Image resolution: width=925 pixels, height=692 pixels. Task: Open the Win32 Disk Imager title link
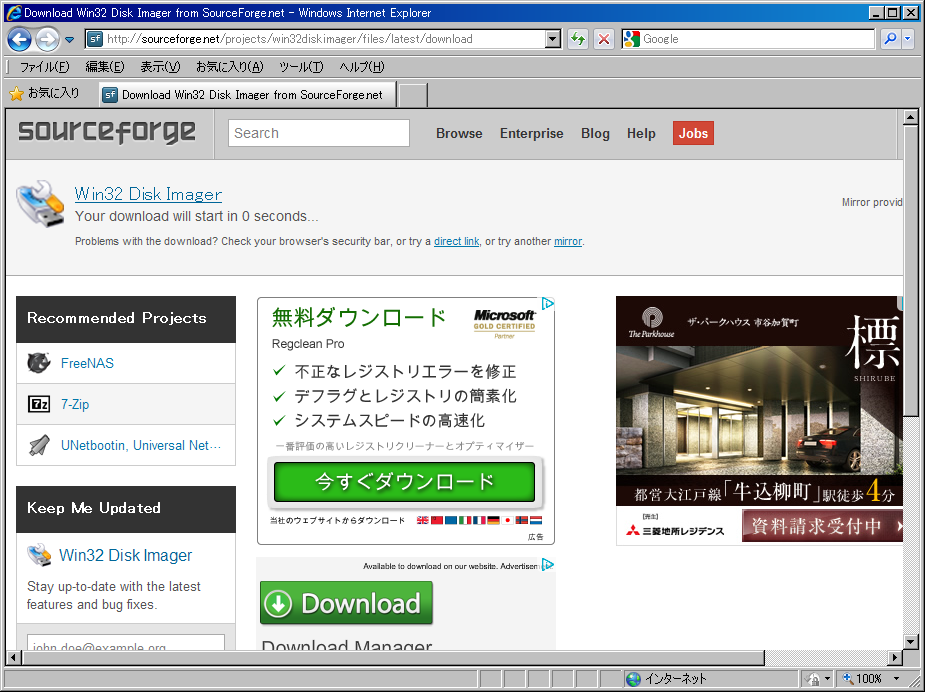[148, 194]
